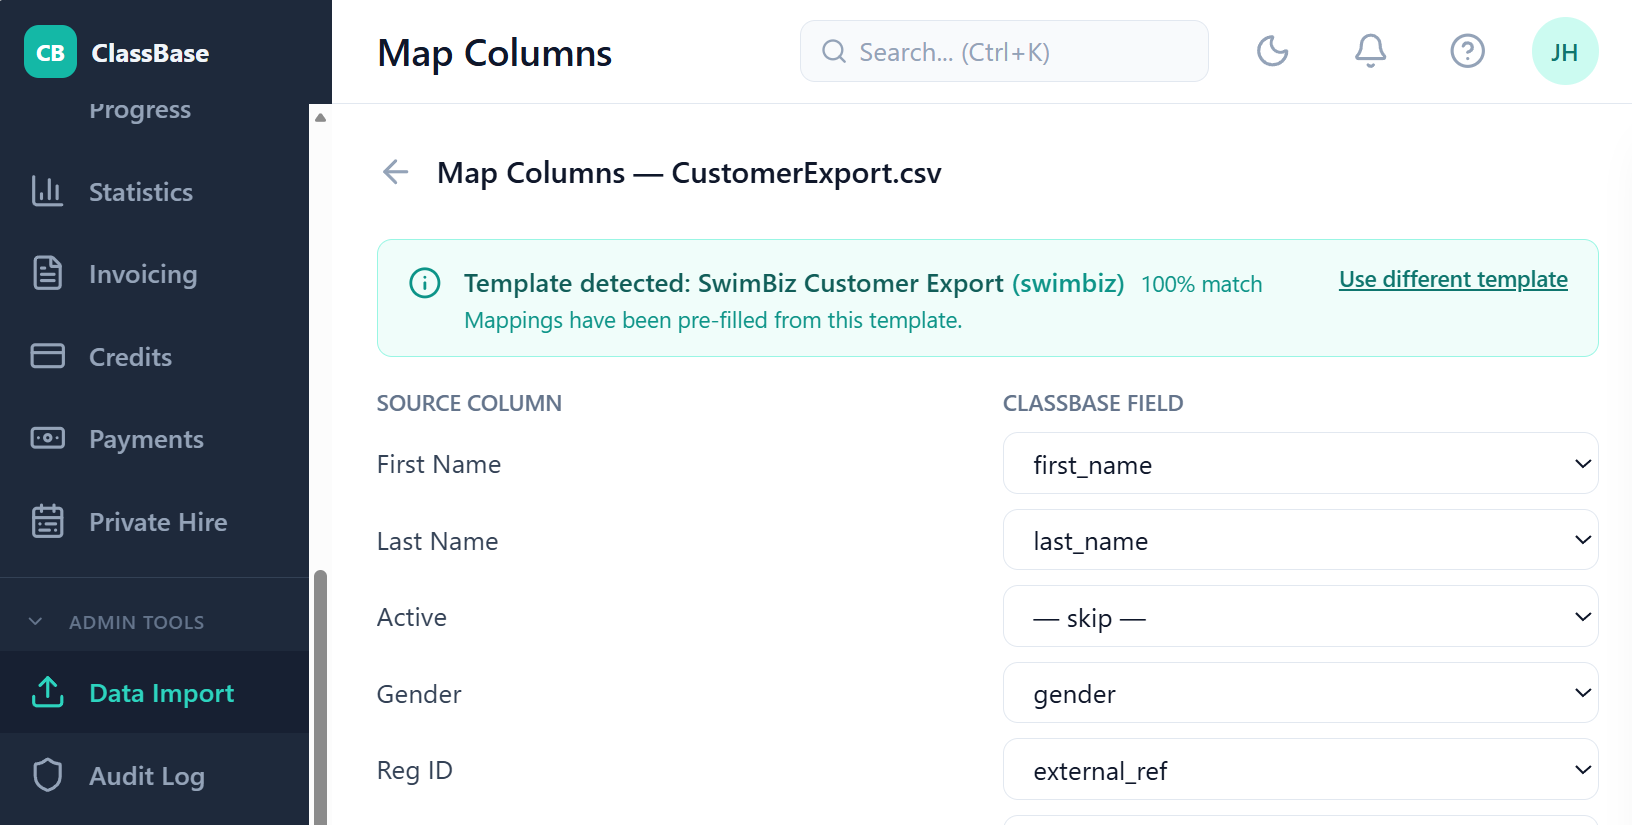1632x825 pixels.
Task: Toggle dark mode with the moon icon
Action: [1272, 51]
